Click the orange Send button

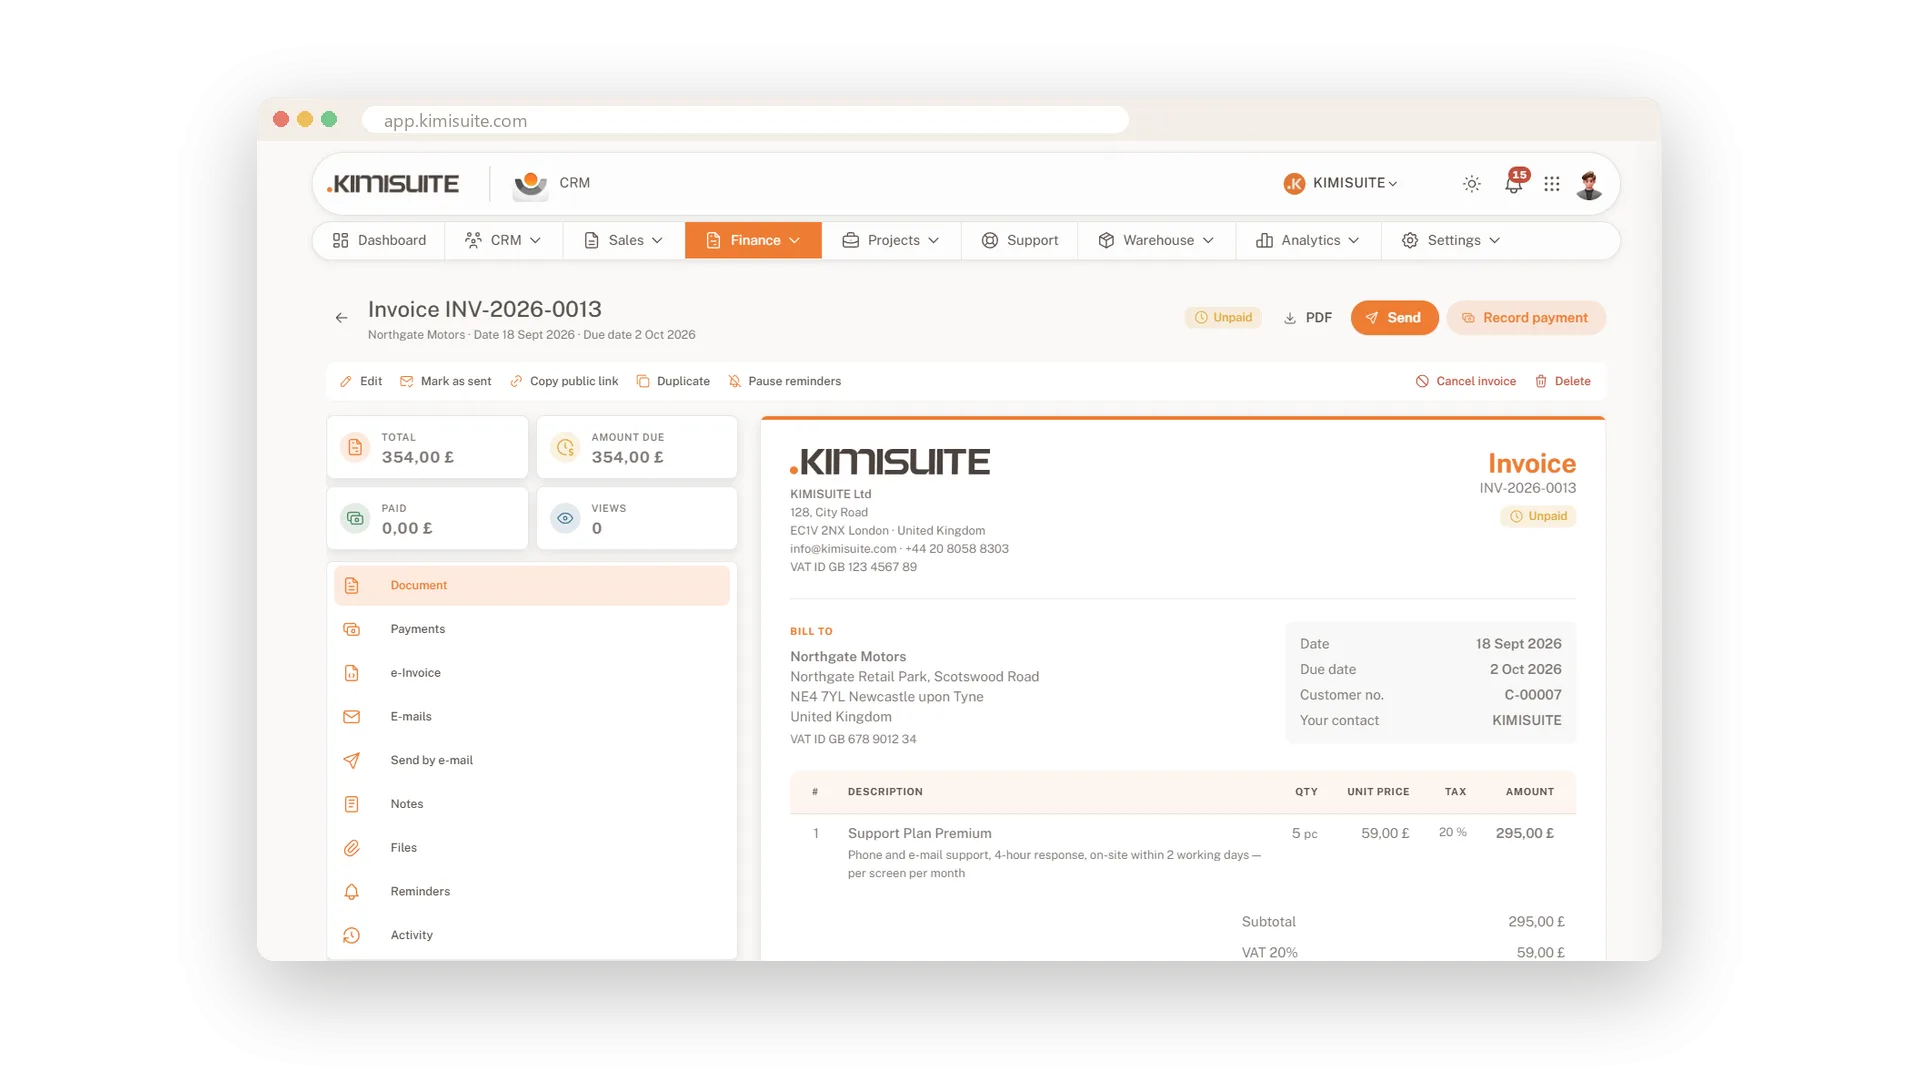coord(1394,318)
